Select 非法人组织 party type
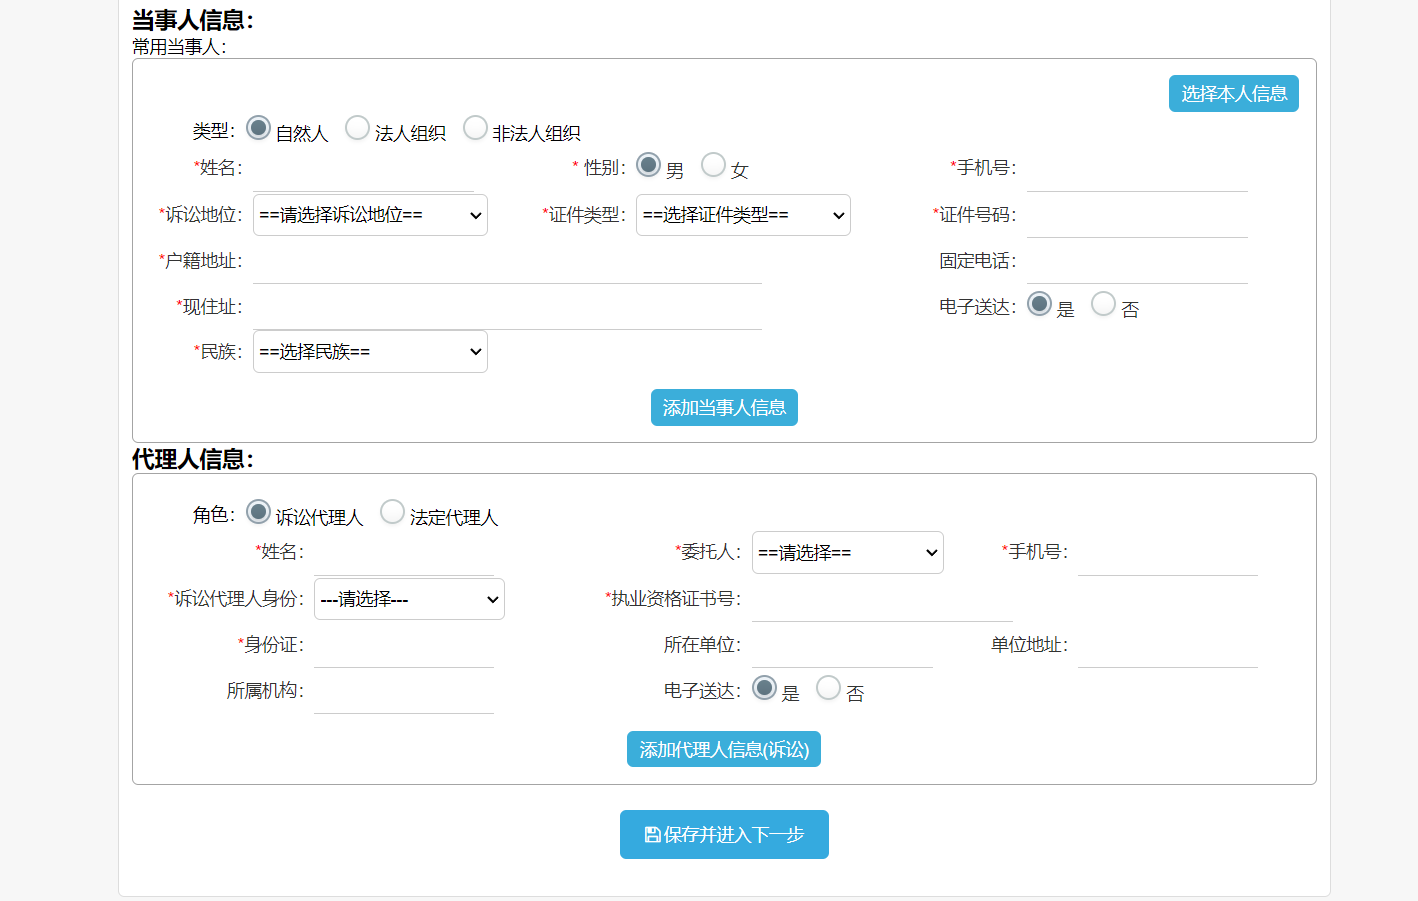This screenshot has width=1418, height=901. (475, 128)
